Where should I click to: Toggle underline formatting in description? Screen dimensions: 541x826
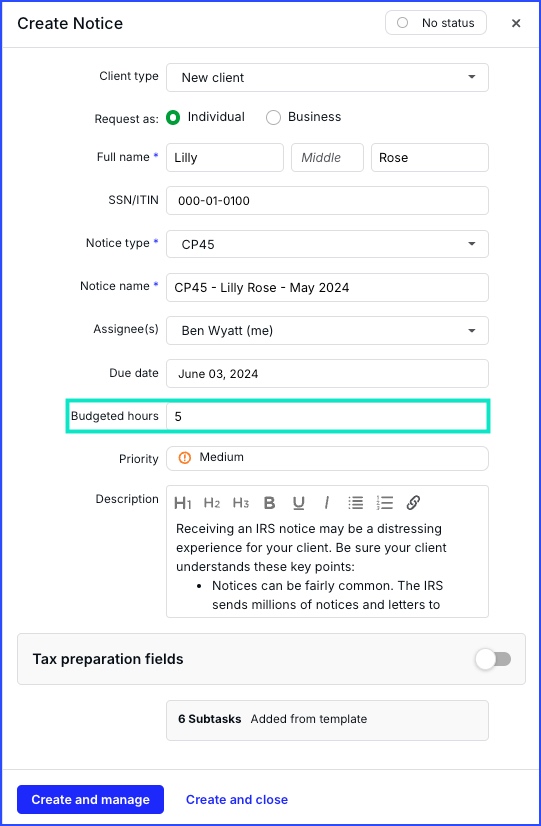click(x=299, y=503)
